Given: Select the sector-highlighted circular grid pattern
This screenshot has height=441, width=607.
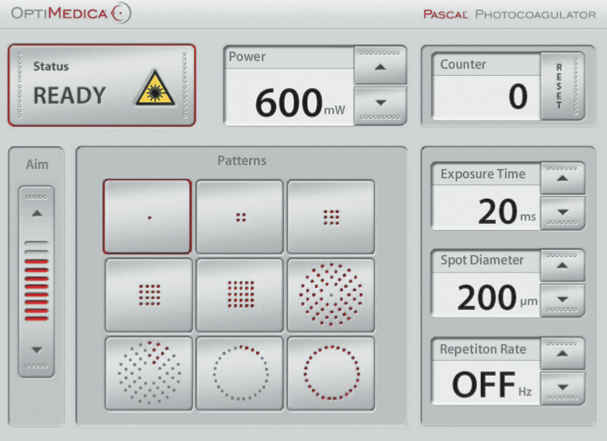Looking at the screenshot, I should (x=149, y=373).
